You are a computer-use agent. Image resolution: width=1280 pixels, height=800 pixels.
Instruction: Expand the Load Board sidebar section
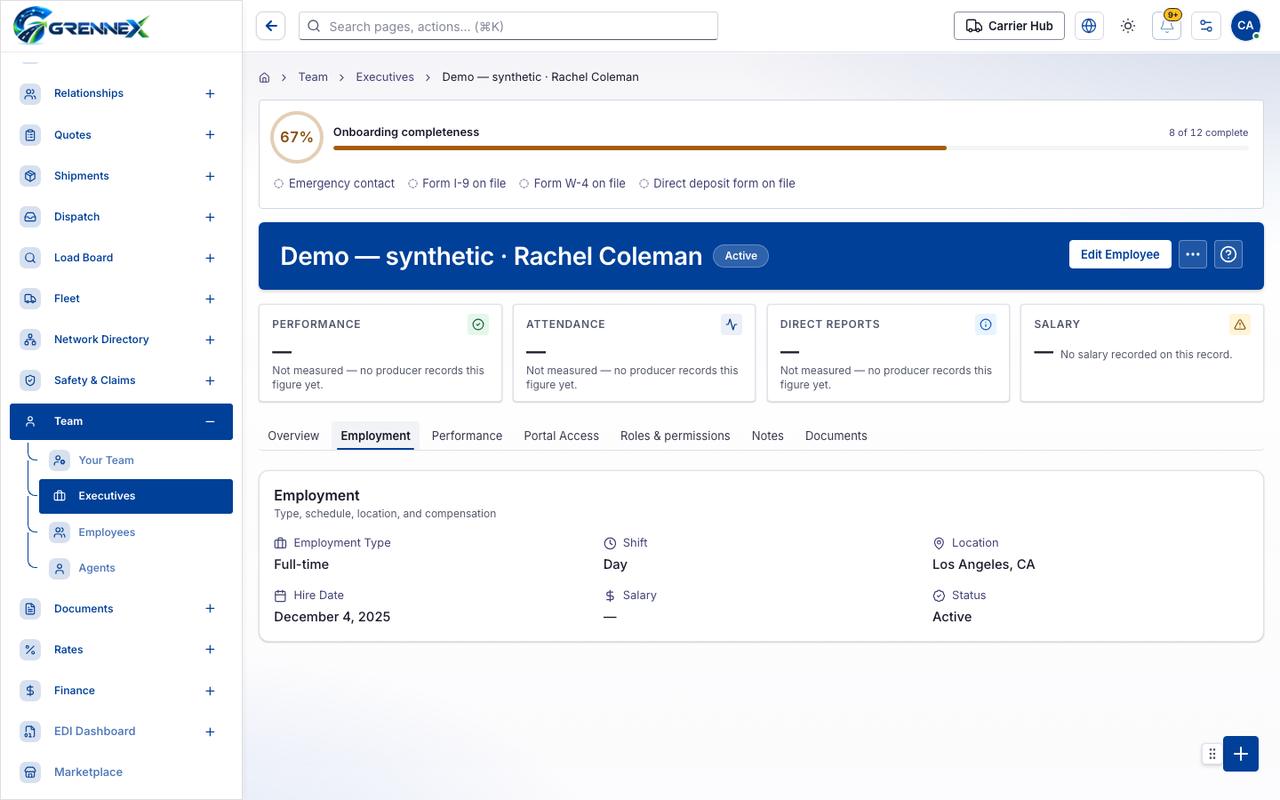tap(210, 258)
